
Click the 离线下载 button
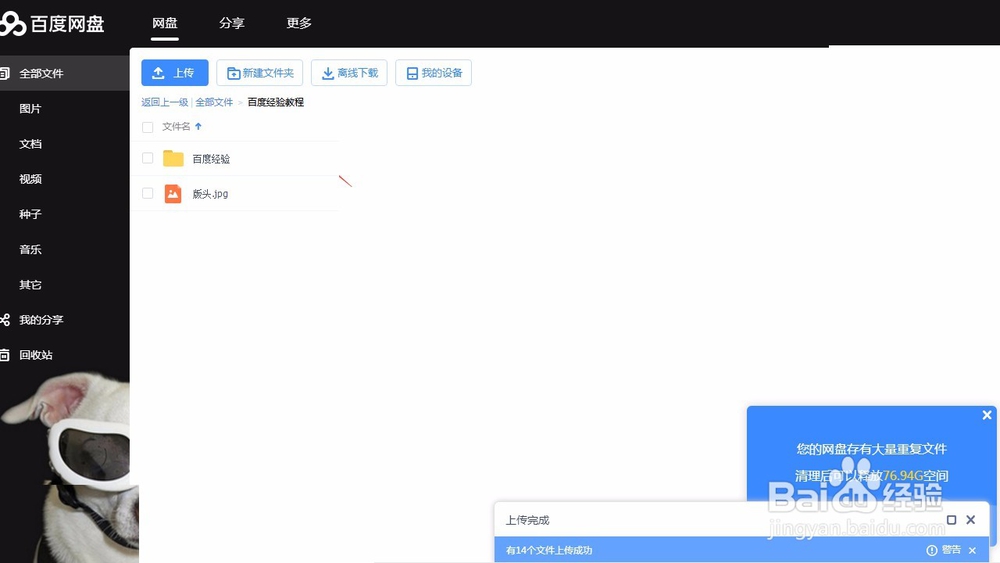(349, 73)
